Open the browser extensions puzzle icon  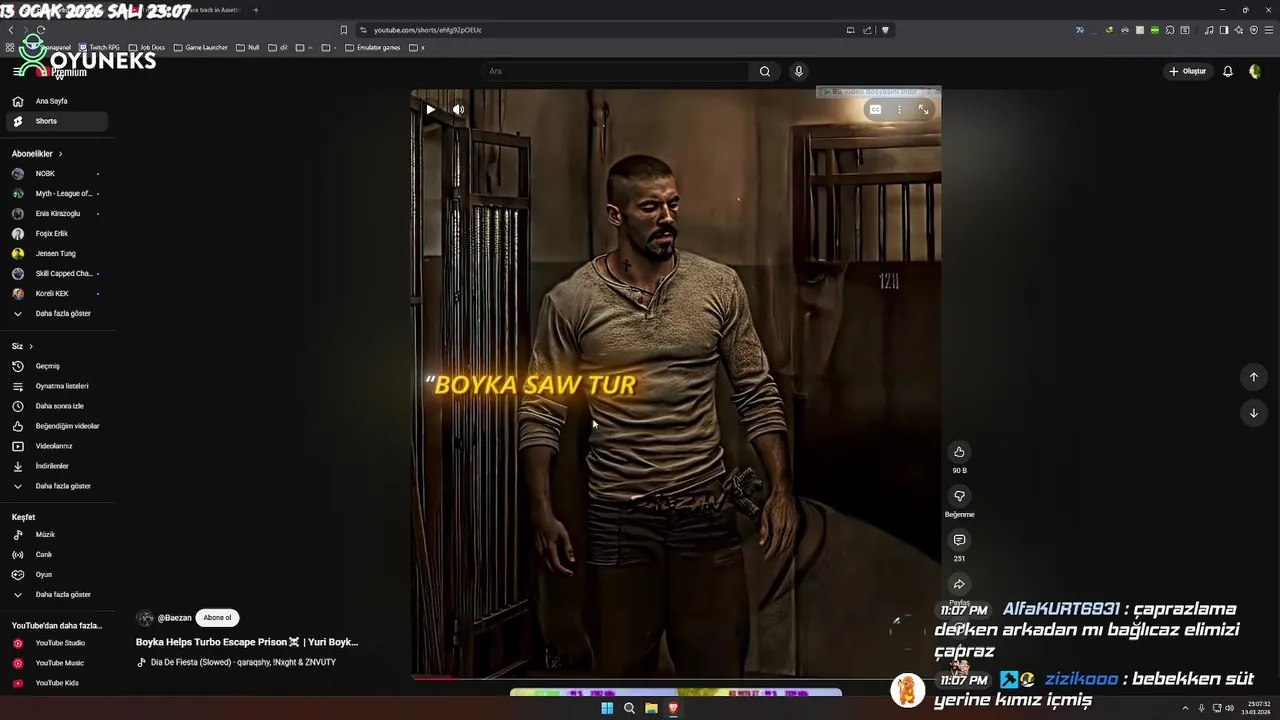coord(1170,30)
